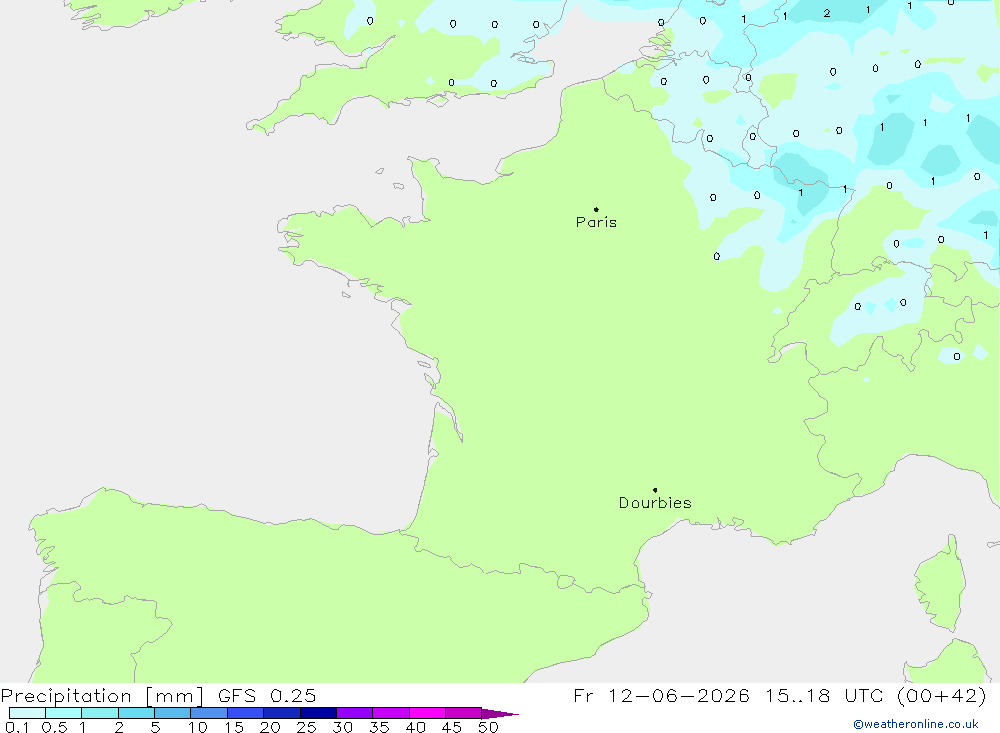The height and width of the screenshot is (733, 1000).
Task: Click the legend label "0.1"
Action: (x=17, y=727)
